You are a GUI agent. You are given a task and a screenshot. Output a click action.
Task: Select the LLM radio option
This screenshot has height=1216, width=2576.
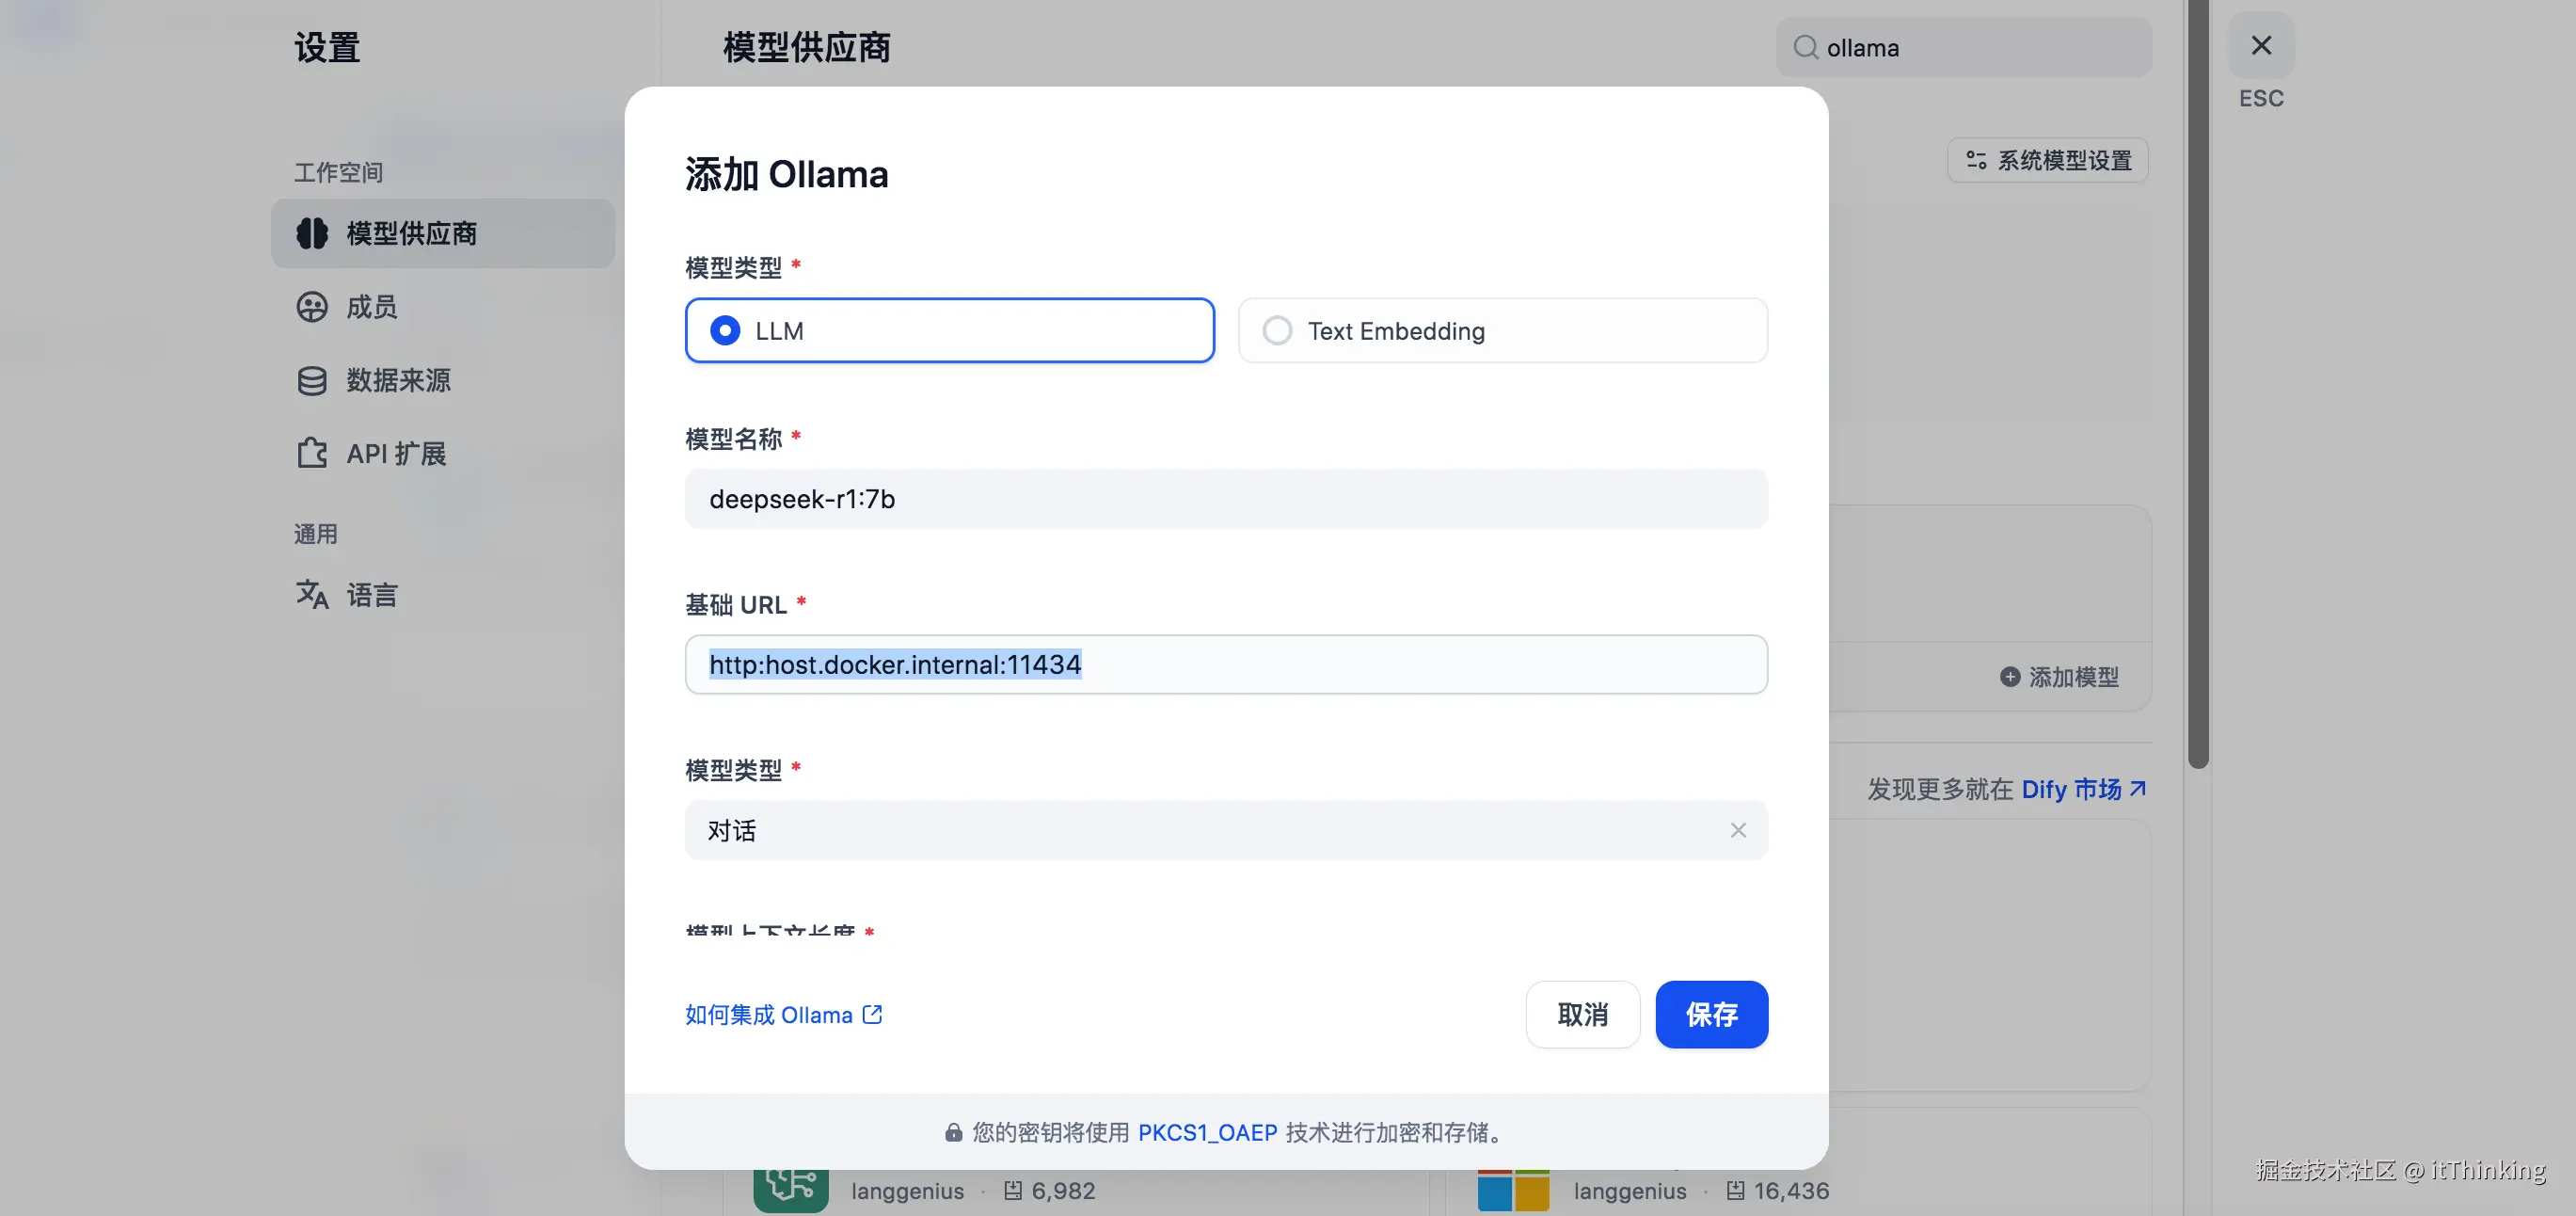click(x=725, y=331)
